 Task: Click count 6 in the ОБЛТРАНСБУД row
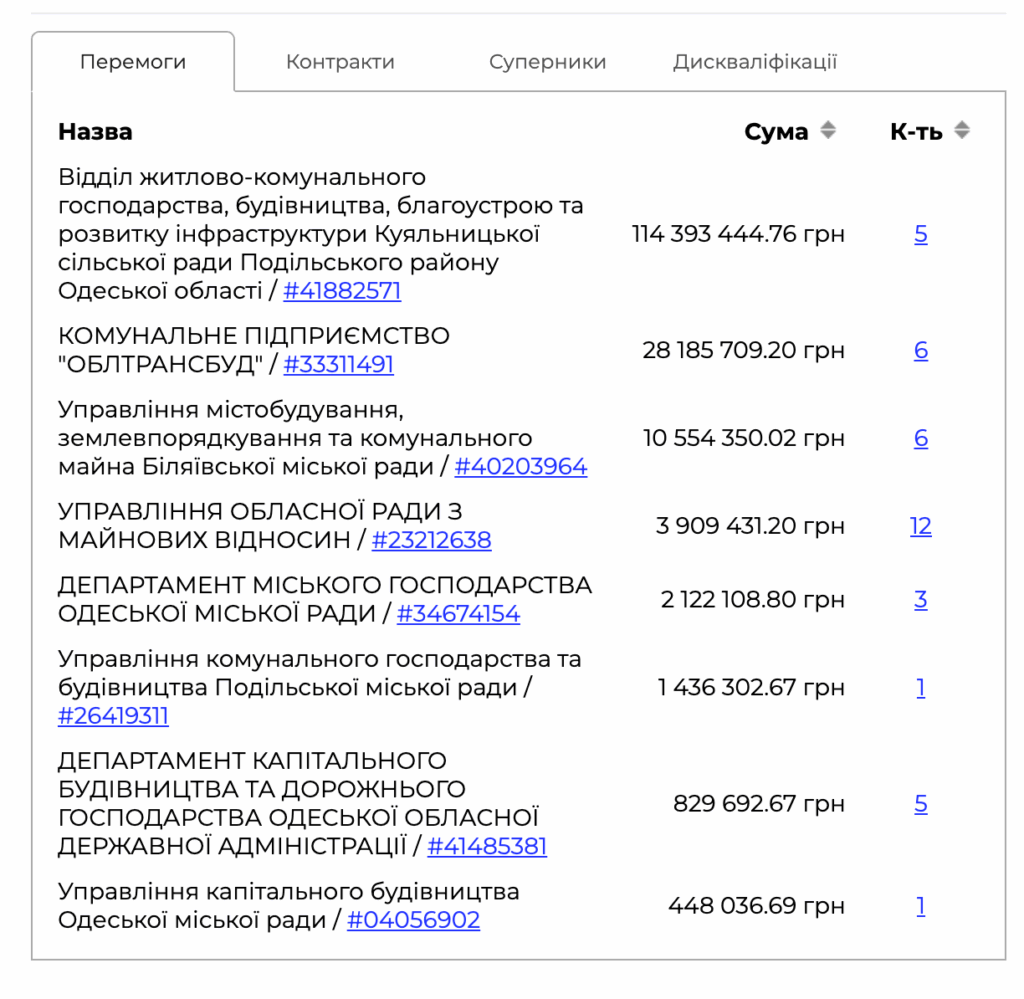pyautogui.click(x=921, y=350)
